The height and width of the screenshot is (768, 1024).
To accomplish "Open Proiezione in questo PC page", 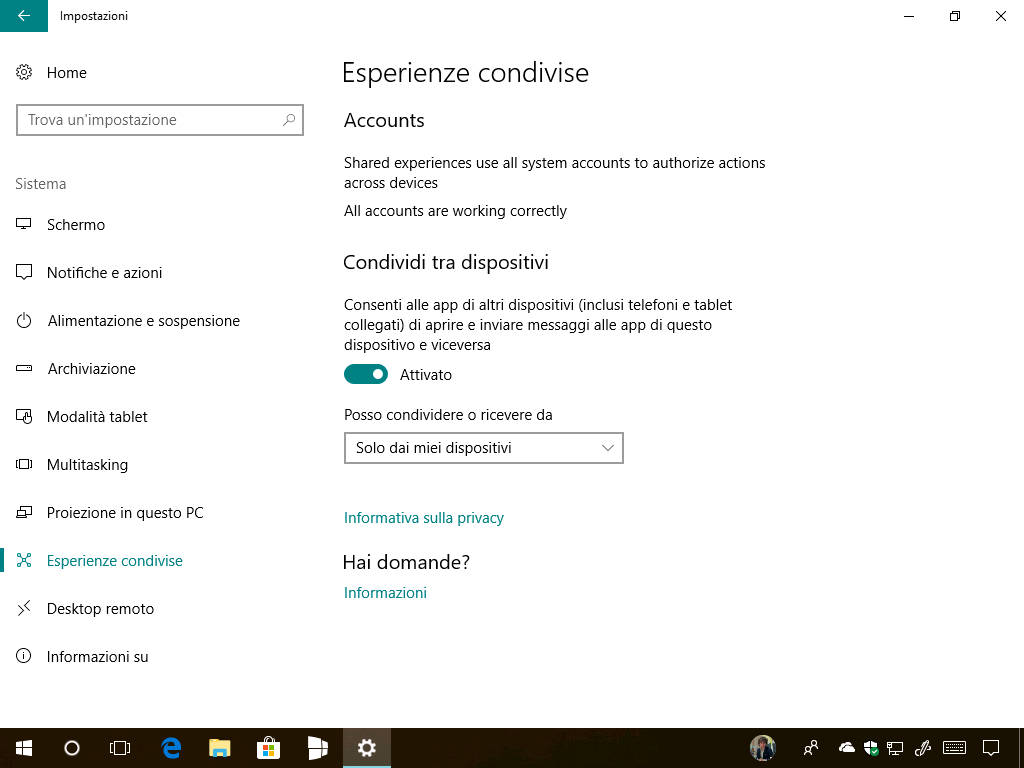I will [x=125, y=513].
